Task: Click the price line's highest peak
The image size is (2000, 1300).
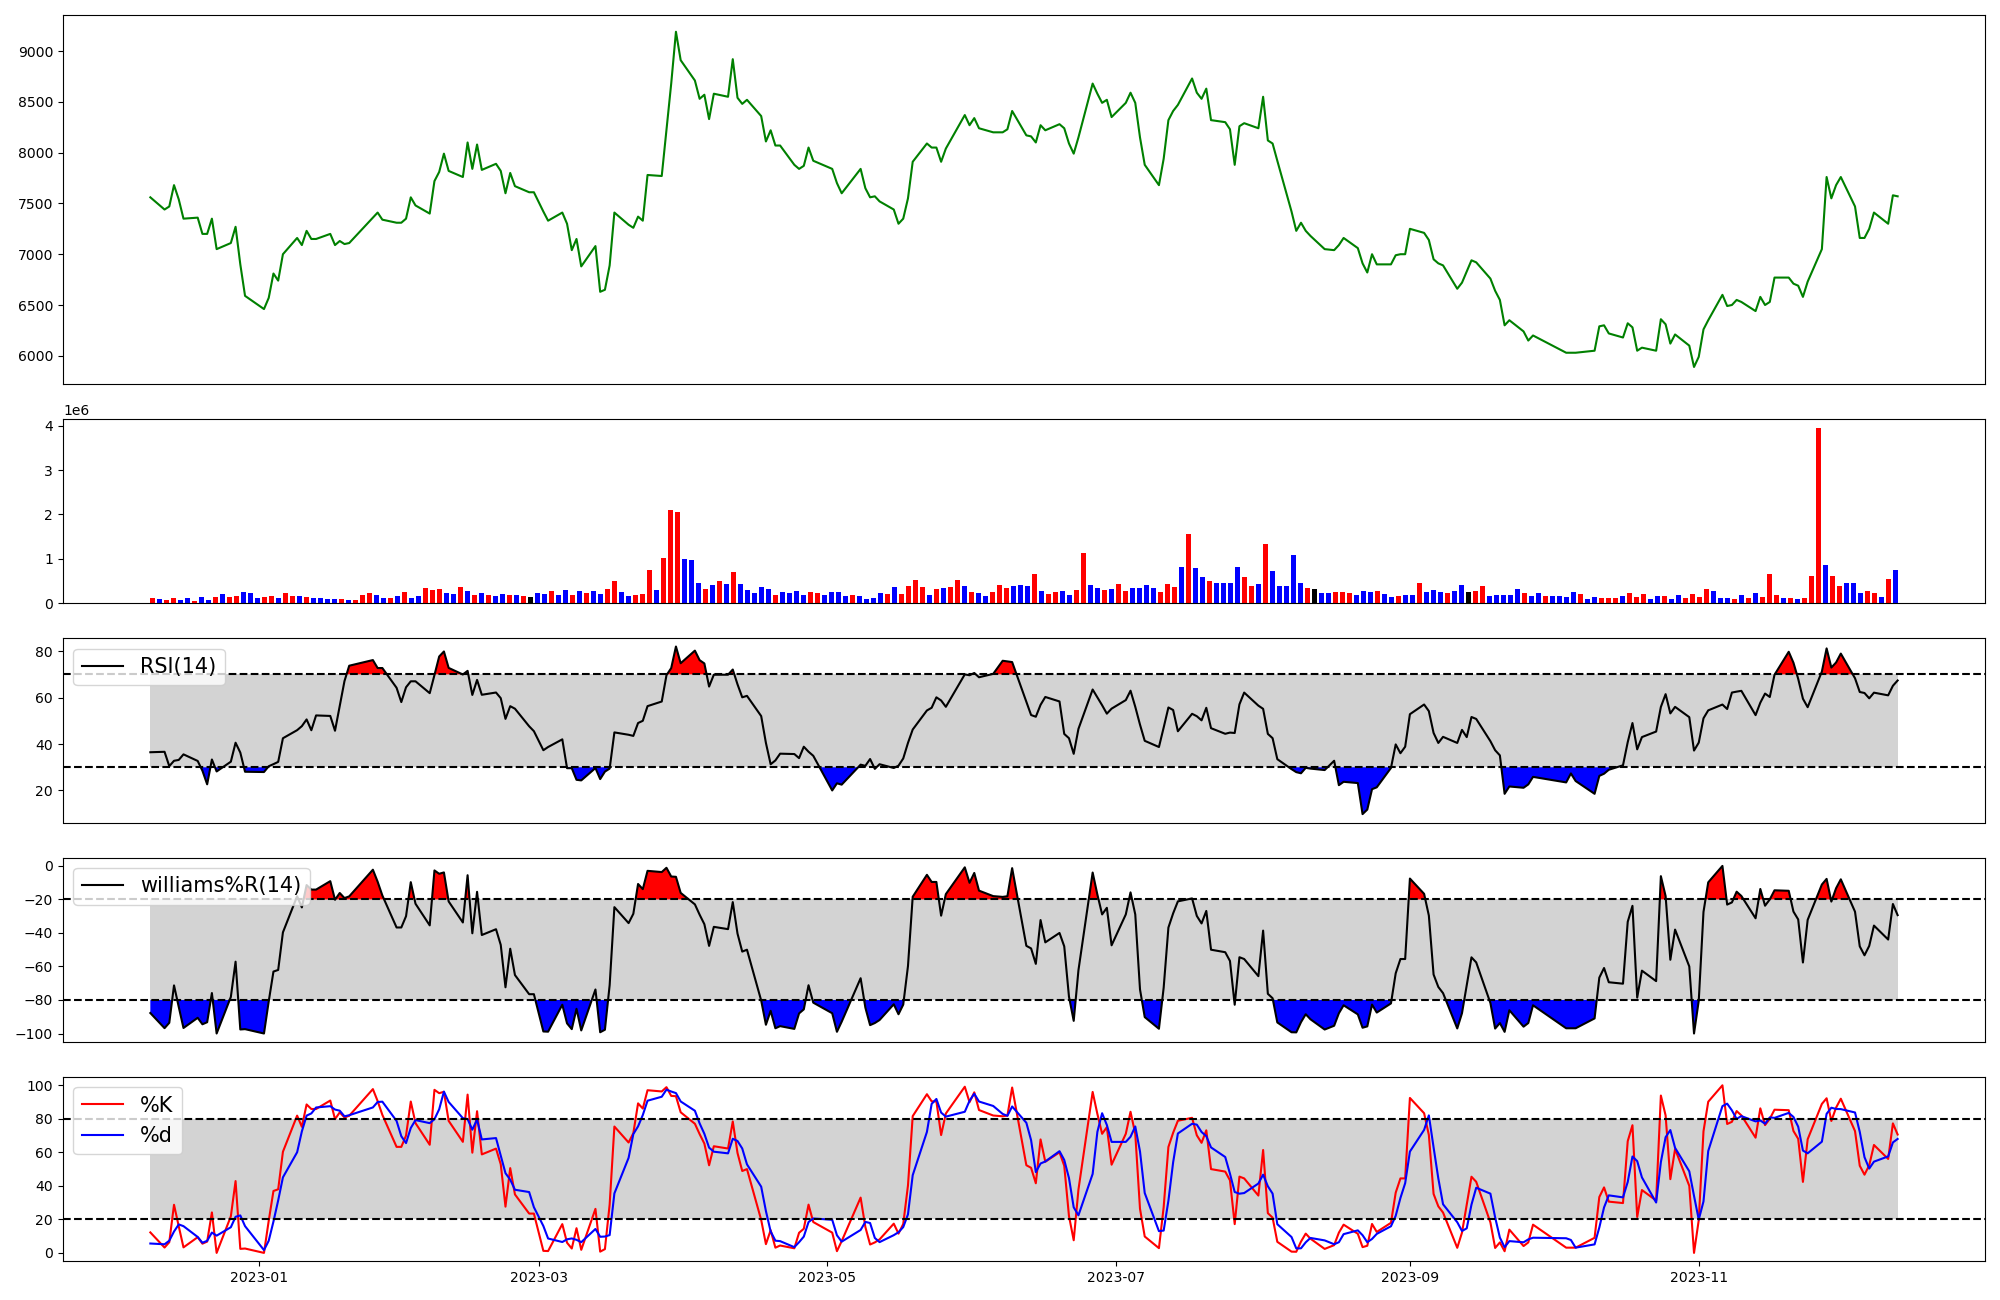Action: coord(676,32)
